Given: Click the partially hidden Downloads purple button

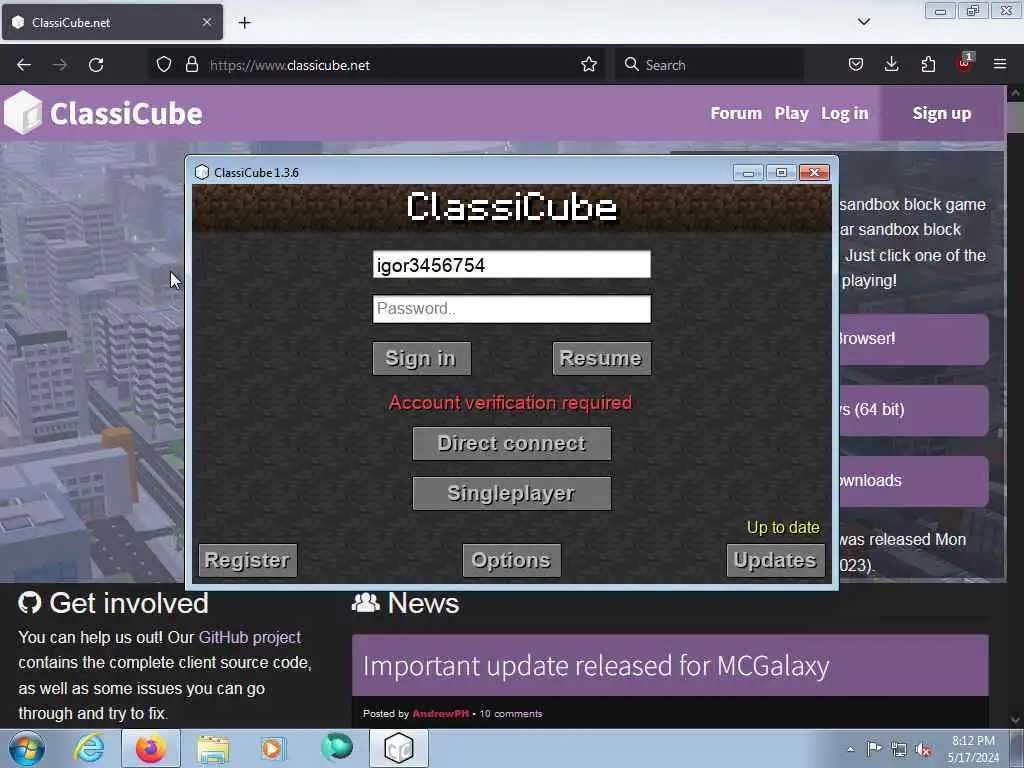Looking at the screenshot, I should pos(913,481).
